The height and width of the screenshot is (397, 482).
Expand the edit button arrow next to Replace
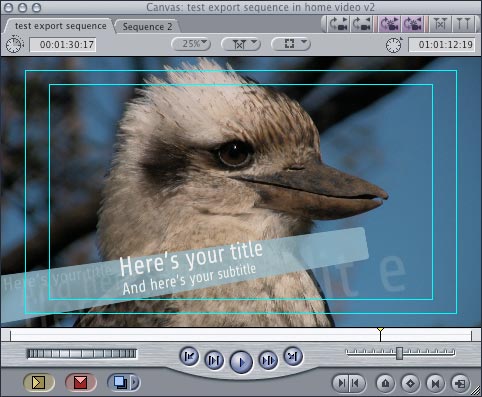coord(135,382)
